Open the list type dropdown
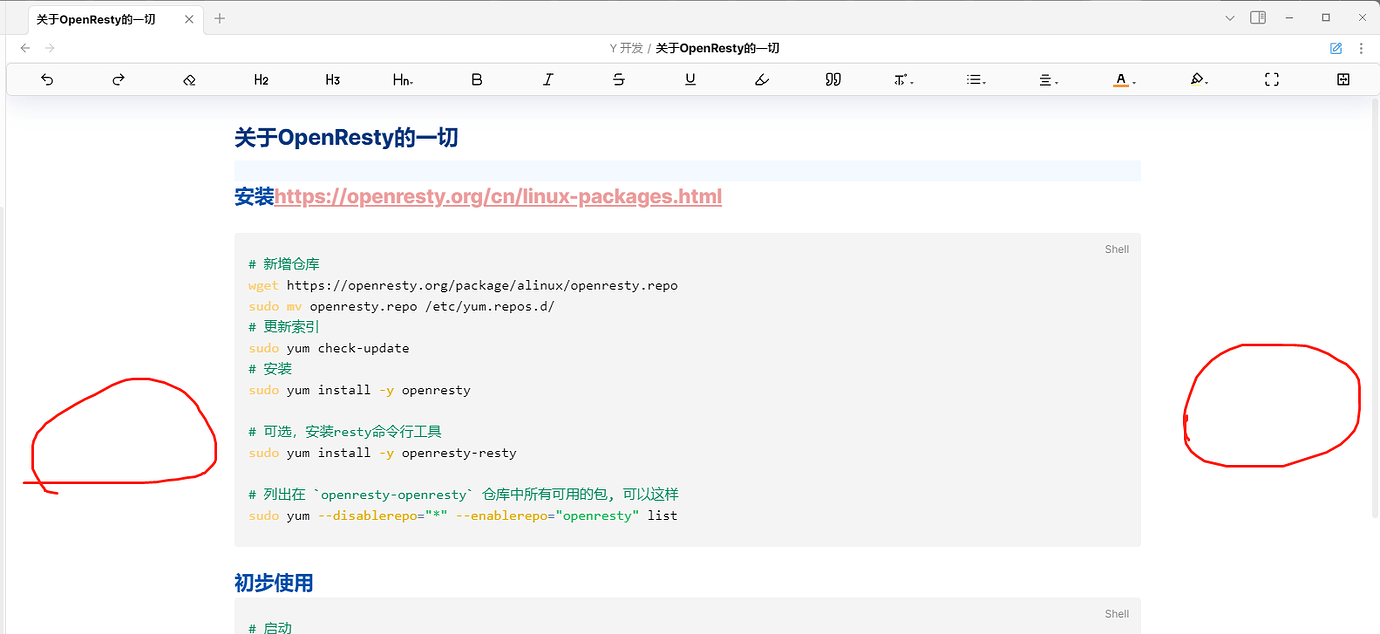 [x=977, y=80]
